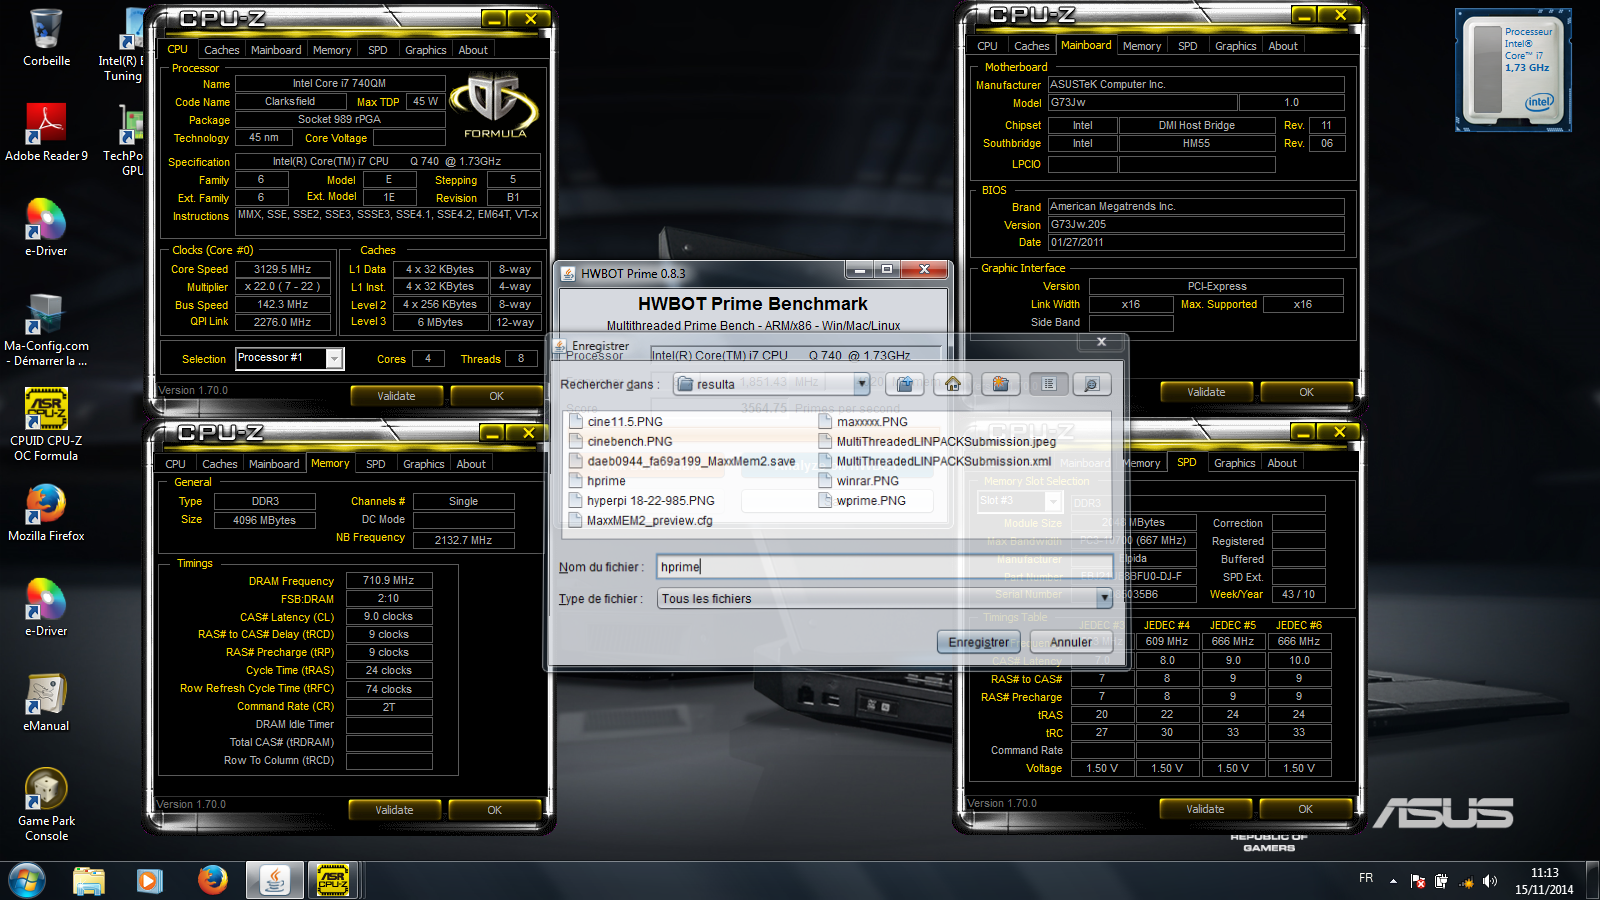Image resolution: width=1600 pixels, height=900 pixels.
Task: Go up one folder level in the save dialog
Action: [904, 384]
